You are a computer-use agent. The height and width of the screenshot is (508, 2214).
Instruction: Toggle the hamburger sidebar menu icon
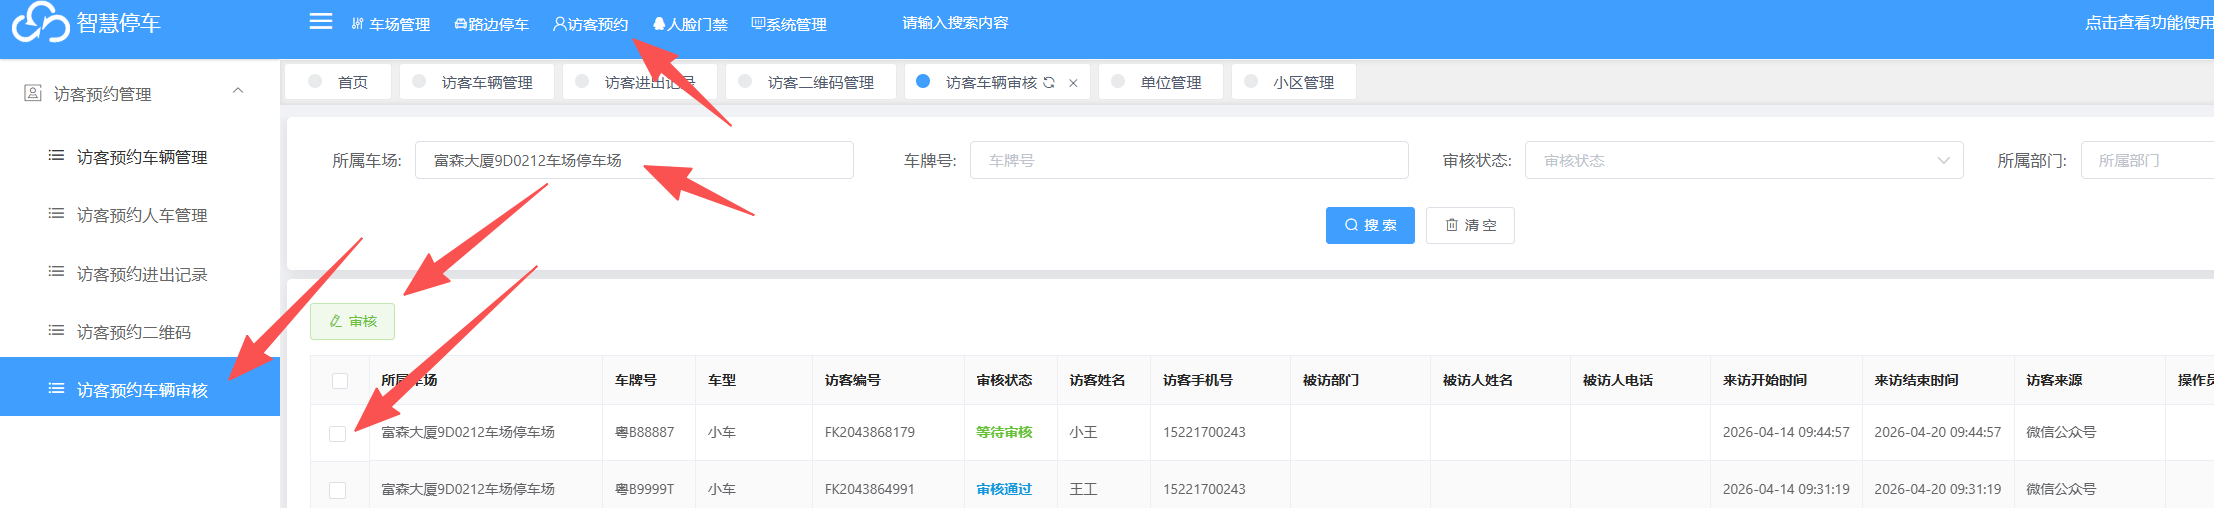(321, 21)
